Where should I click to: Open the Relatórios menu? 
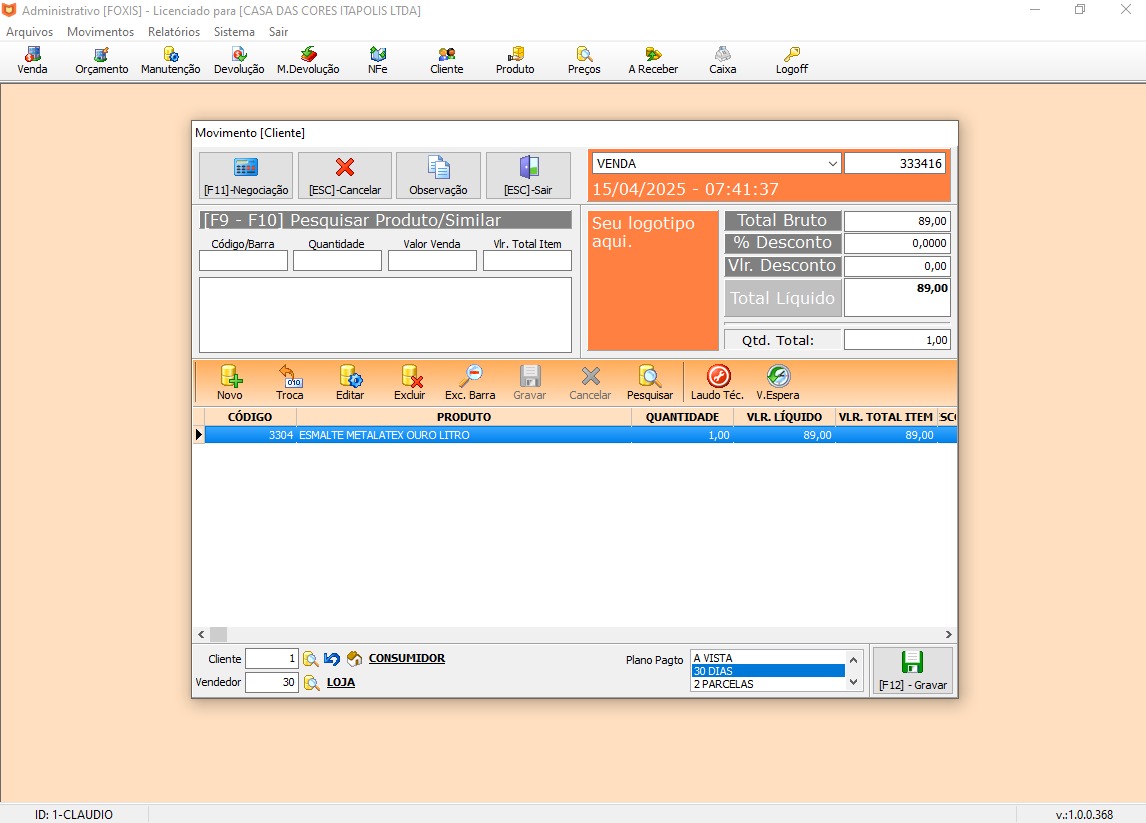[173, 32]
